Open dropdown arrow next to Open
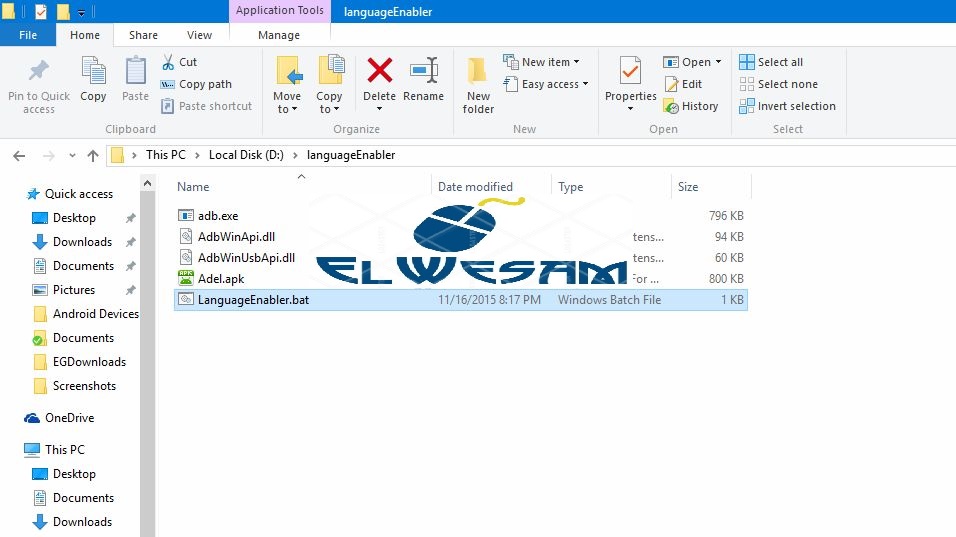 [x=719, y=62]
